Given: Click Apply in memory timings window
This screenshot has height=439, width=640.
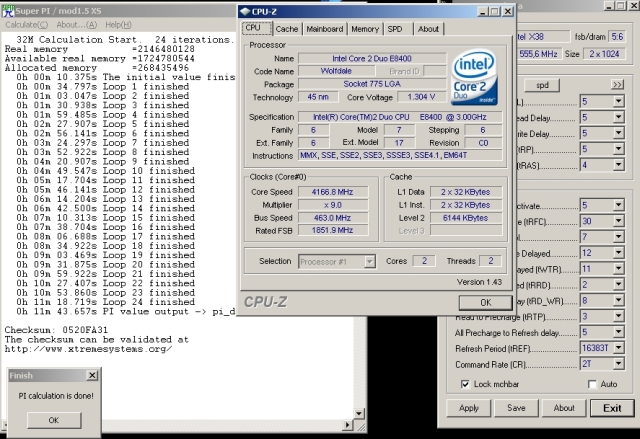Looking at the screenshot, I should (469, 408).
